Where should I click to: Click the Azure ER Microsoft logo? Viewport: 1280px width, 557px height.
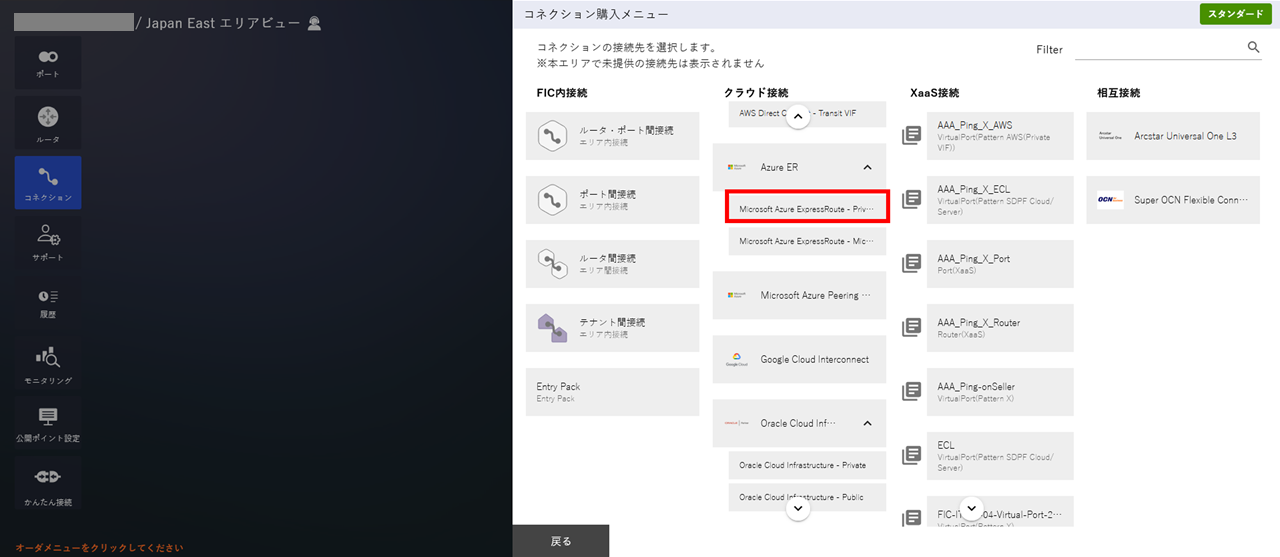pyautogui.click(x=737, y=167)
